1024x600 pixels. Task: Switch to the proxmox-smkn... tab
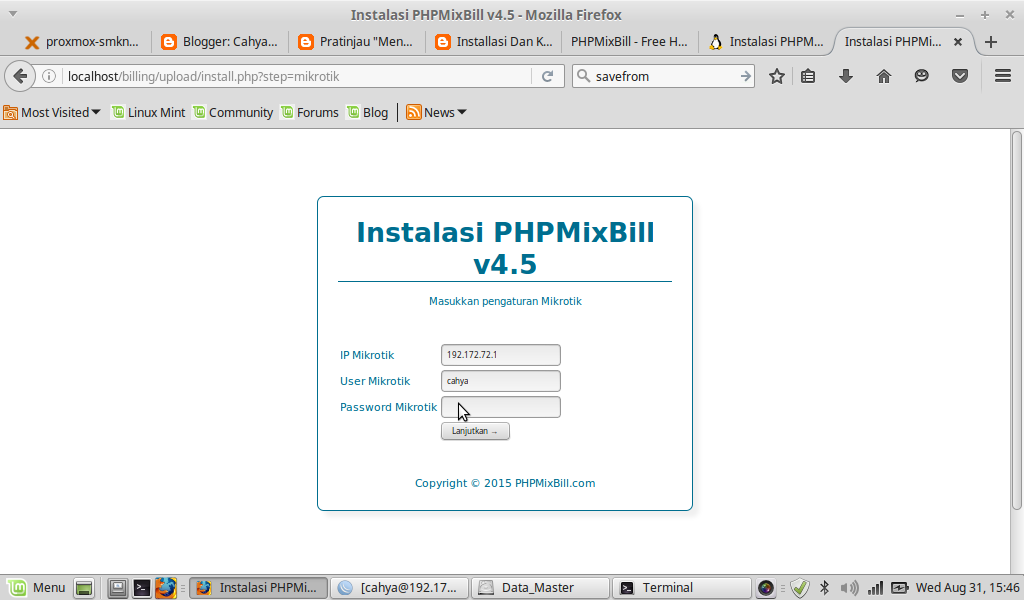click(x=81, y=42)
